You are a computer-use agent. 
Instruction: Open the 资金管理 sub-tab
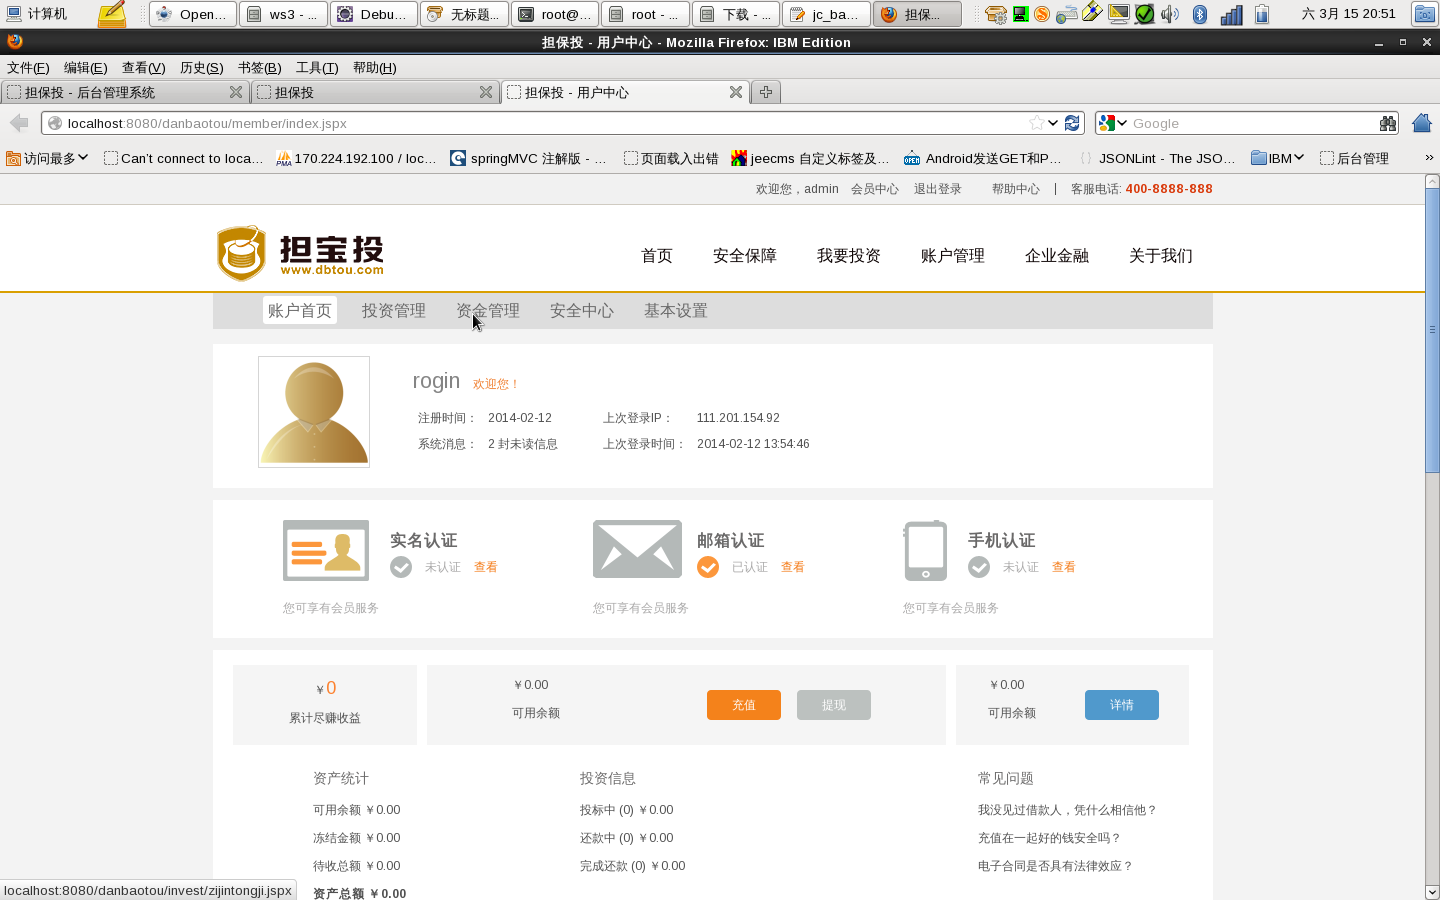pos(488,311)
